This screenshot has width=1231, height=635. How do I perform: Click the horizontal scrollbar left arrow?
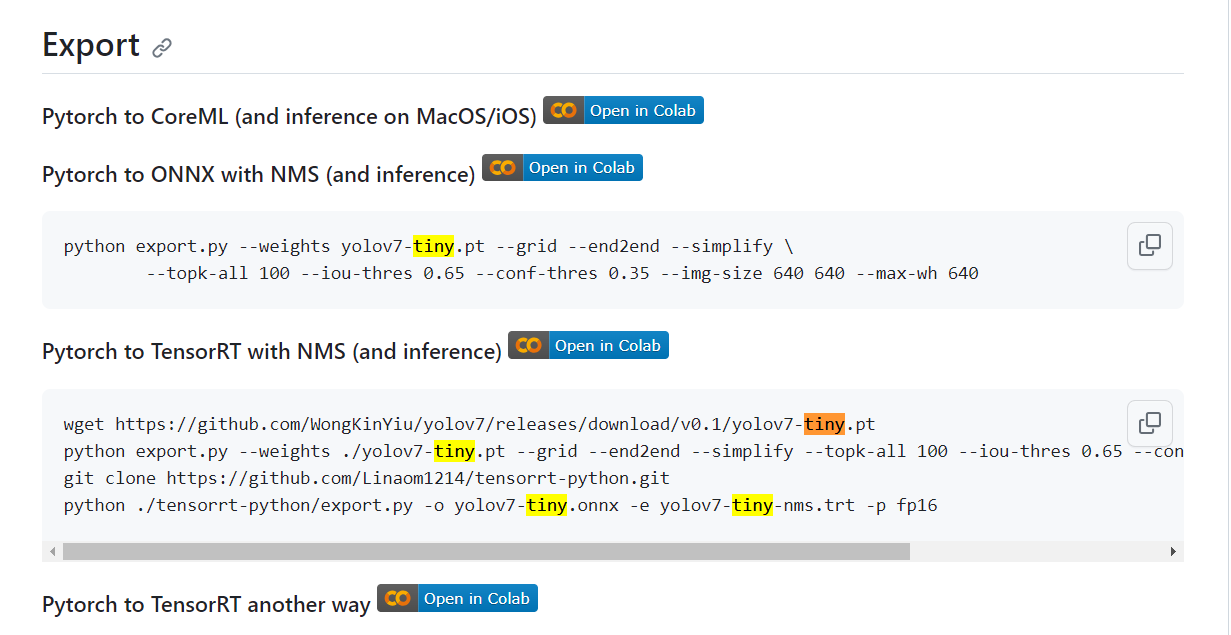pyautogui.click(x=52, y=552)
